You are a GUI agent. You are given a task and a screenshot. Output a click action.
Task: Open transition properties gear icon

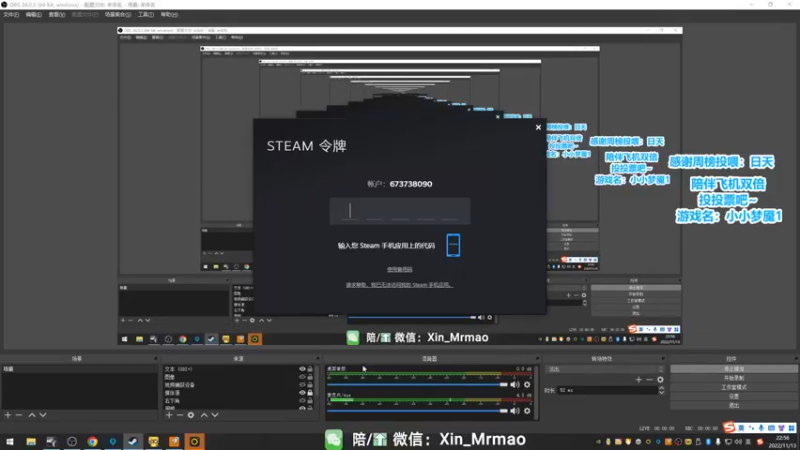[660, 380]
